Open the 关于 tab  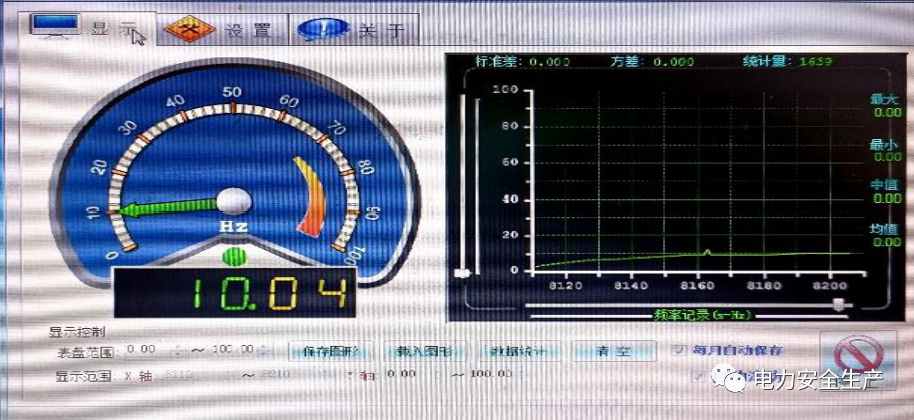(354, 30)
